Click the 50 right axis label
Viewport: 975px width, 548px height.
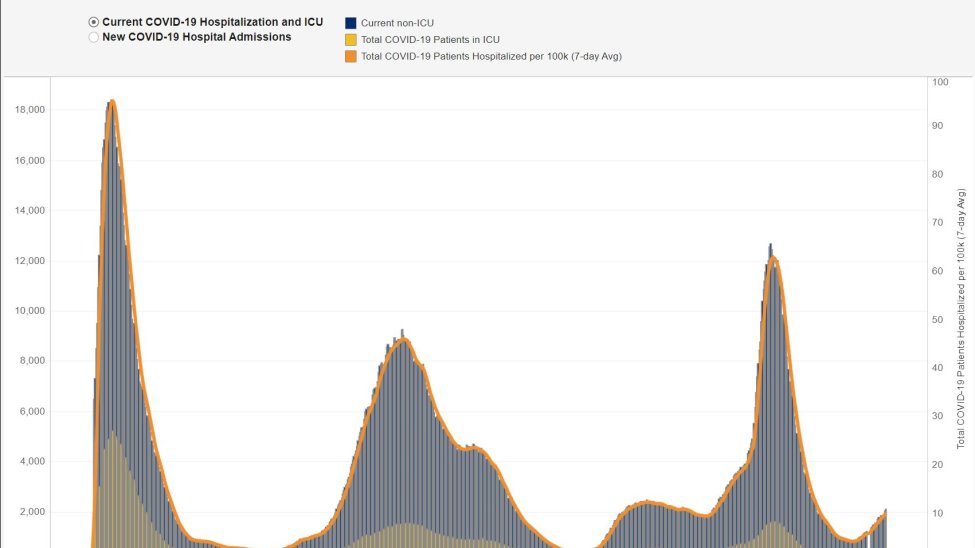[x=938, y=320]
